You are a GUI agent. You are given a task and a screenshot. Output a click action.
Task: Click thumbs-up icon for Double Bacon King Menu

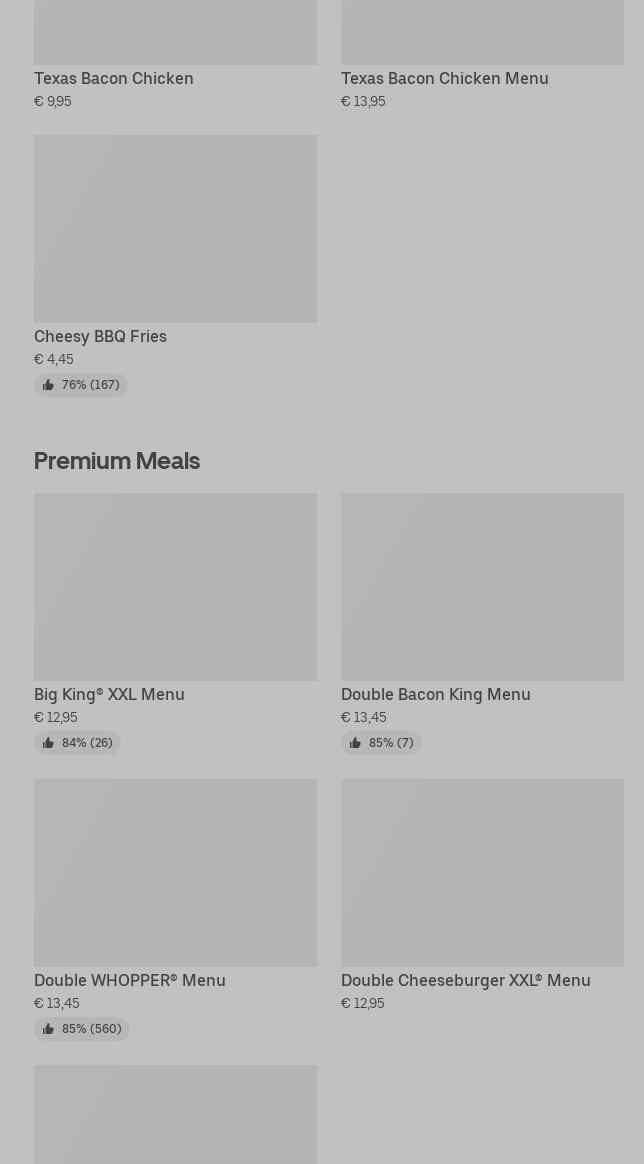[x=355, y=743]
